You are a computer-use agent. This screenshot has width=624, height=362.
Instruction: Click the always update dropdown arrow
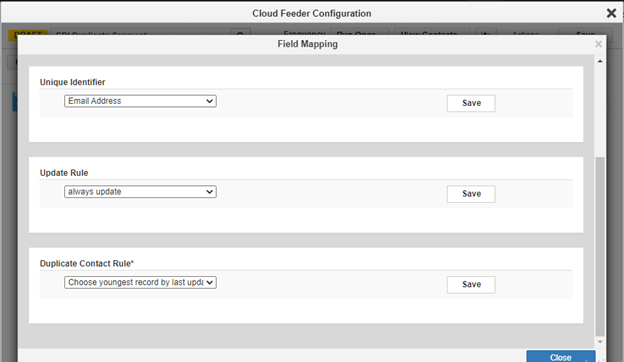point(209,192)
